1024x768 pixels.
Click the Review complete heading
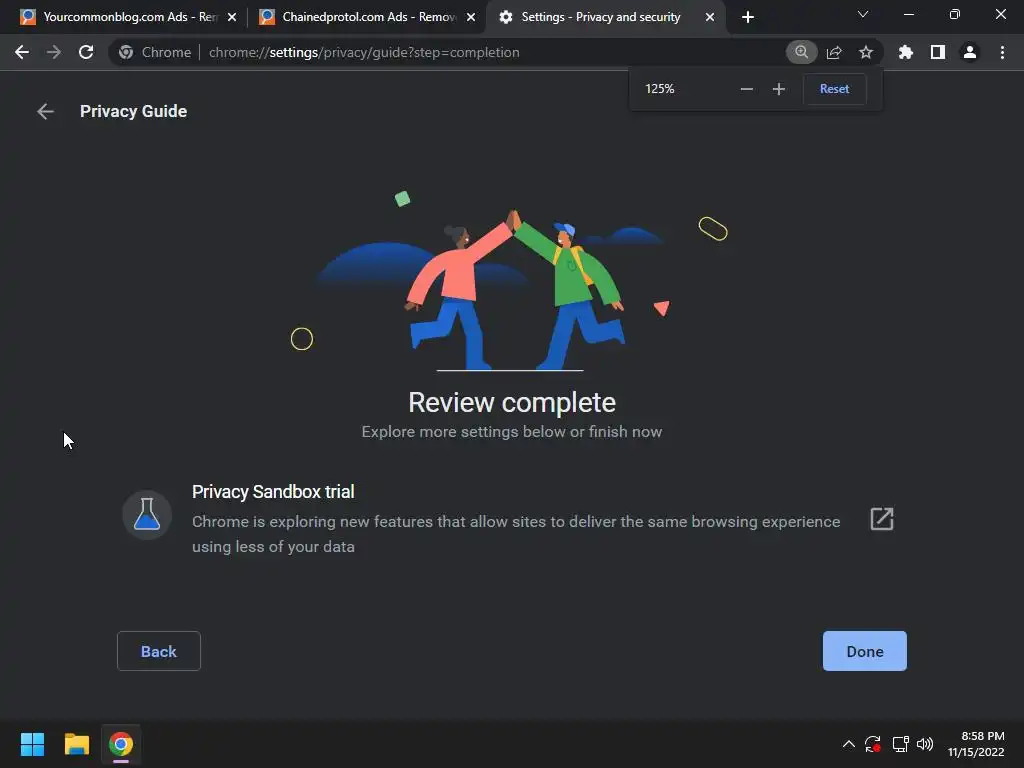(x=512, y=402)
